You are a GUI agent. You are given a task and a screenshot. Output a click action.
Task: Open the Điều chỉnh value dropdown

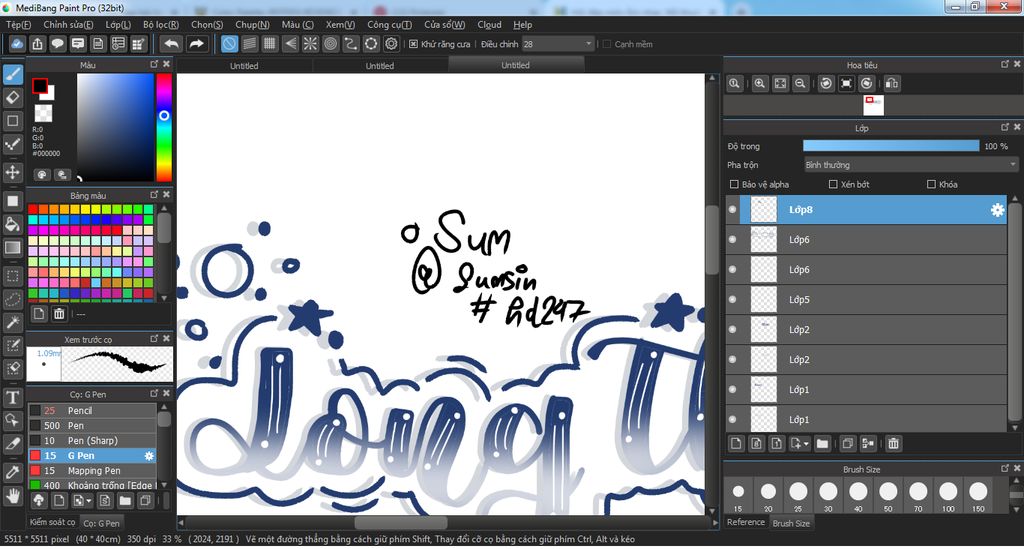[558, 44]
